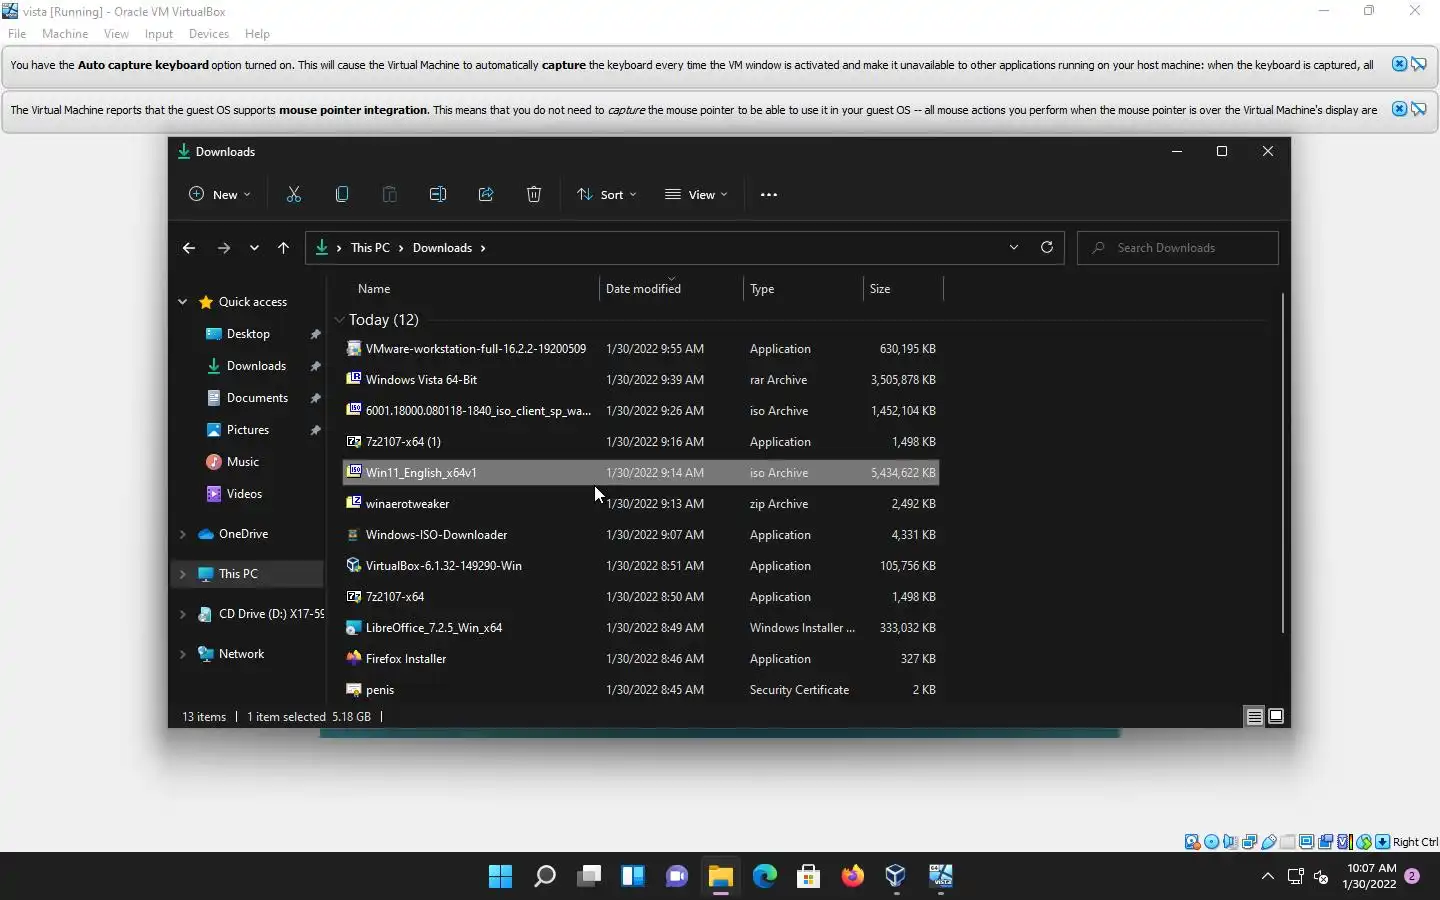Click the Copy icon in Explorer toolbar
This screenshot has width=1440, height=900.
342,195
